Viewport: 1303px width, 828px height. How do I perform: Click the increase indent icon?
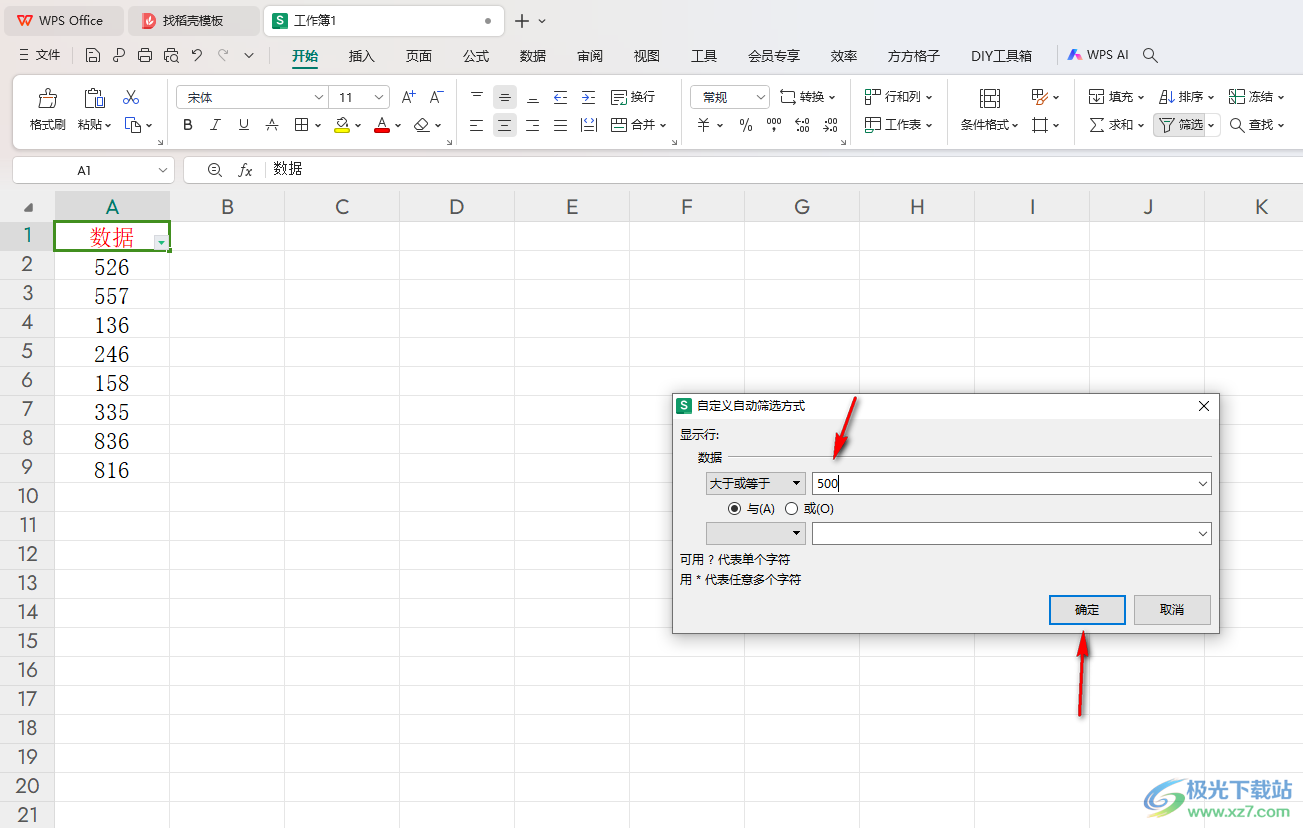point(589,97)
